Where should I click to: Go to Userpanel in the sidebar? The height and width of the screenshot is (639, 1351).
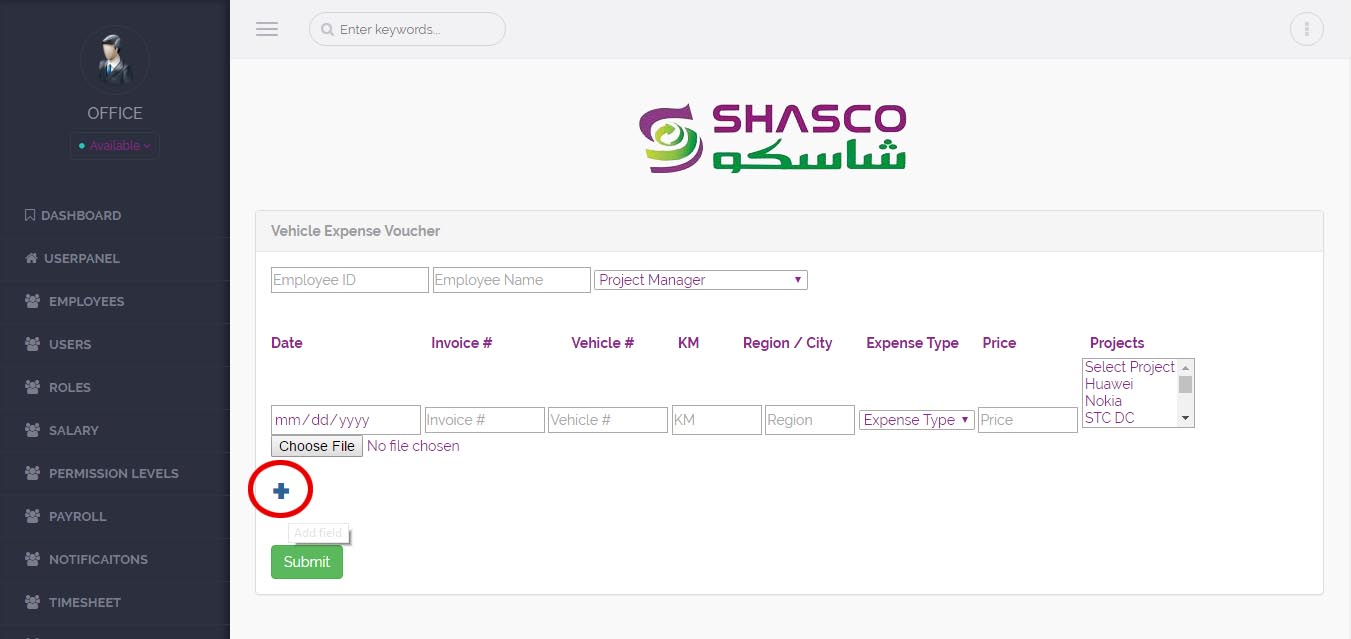[81, 258]
